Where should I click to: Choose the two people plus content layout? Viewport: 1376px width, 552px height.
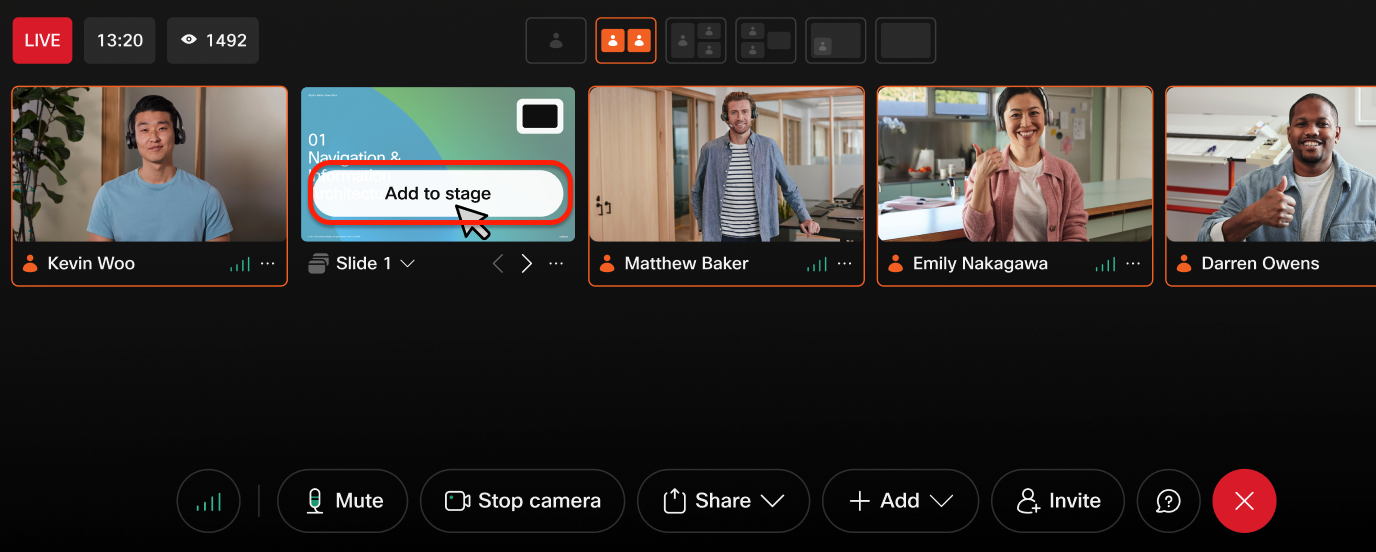[x=766, y=41]
